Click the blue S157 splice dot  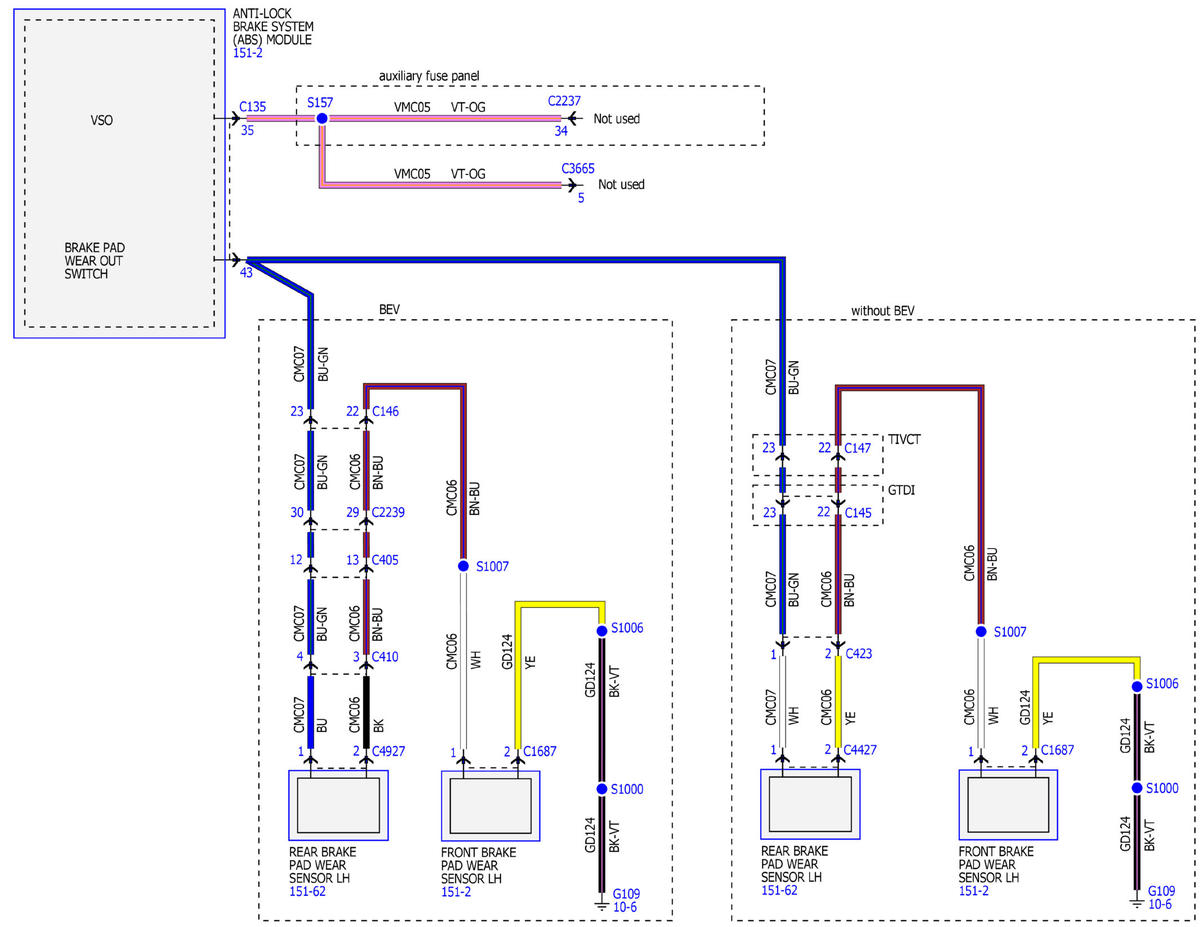pyautogui.click(x=322, y=119)
